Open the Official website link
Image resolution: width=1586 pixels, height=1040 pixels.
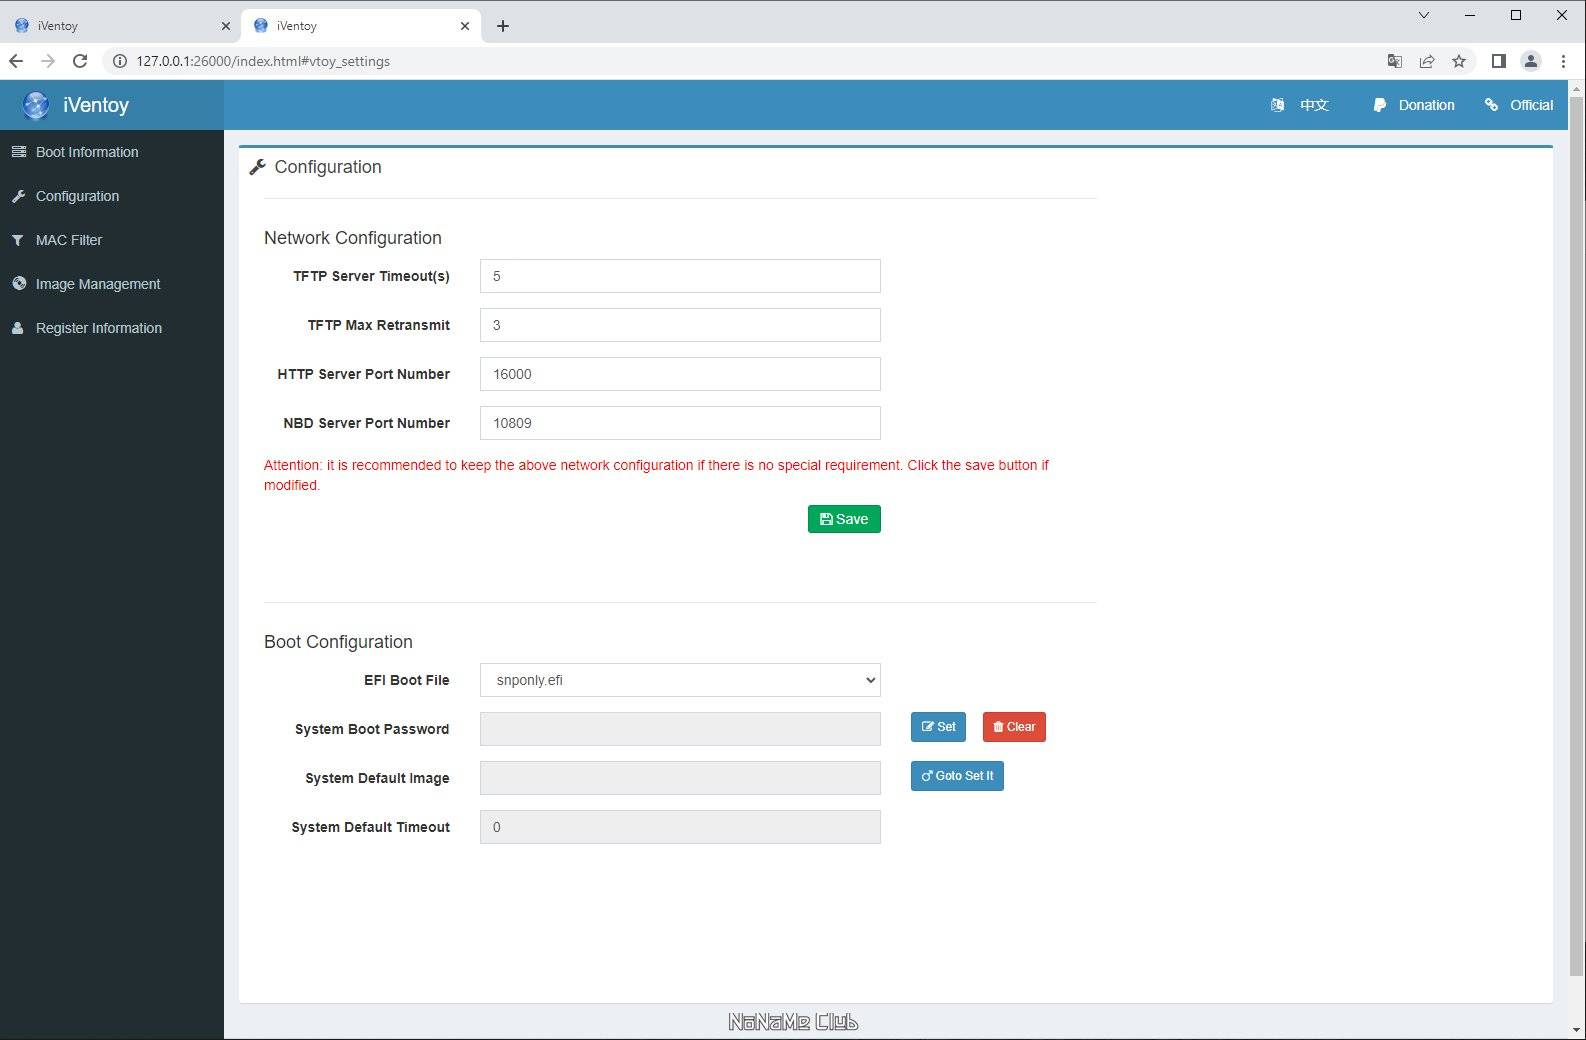click(x=1531, y=105)
